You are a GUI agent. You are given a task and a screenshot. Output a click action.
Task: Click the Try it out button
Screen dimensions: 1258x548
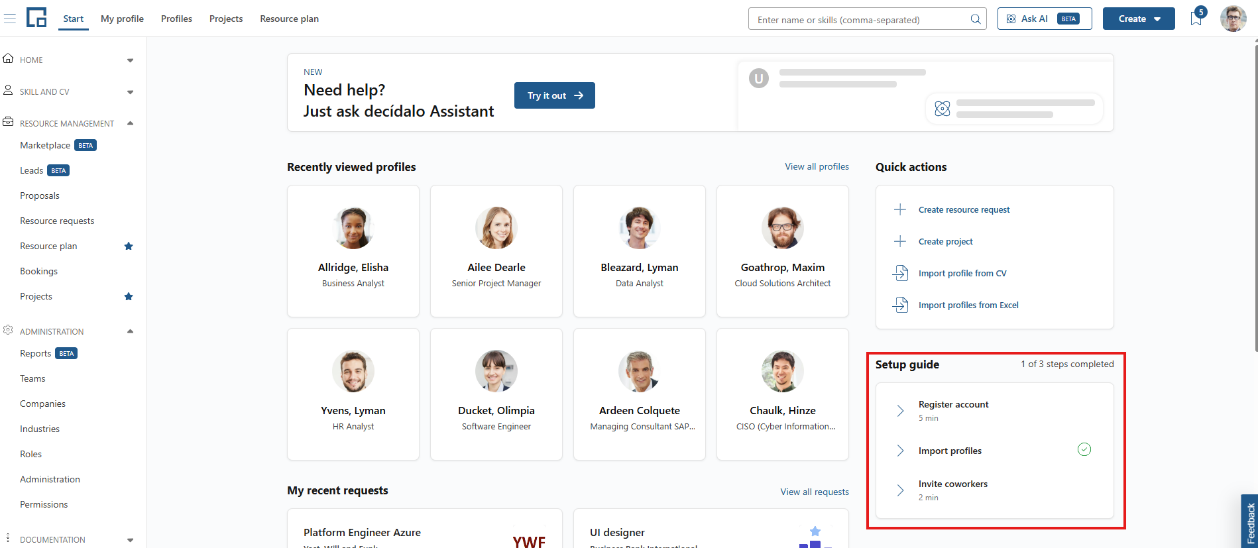554,95
